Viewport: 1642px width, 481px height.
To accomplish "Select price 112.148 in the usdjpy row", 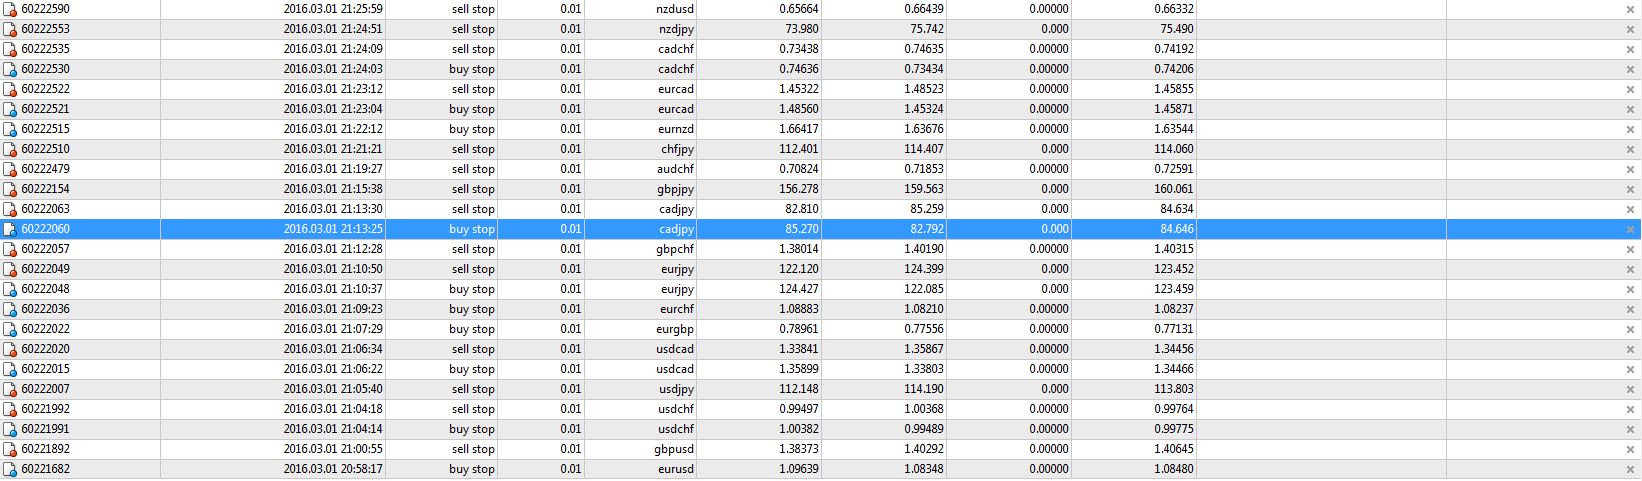I will tap(797, 389).
